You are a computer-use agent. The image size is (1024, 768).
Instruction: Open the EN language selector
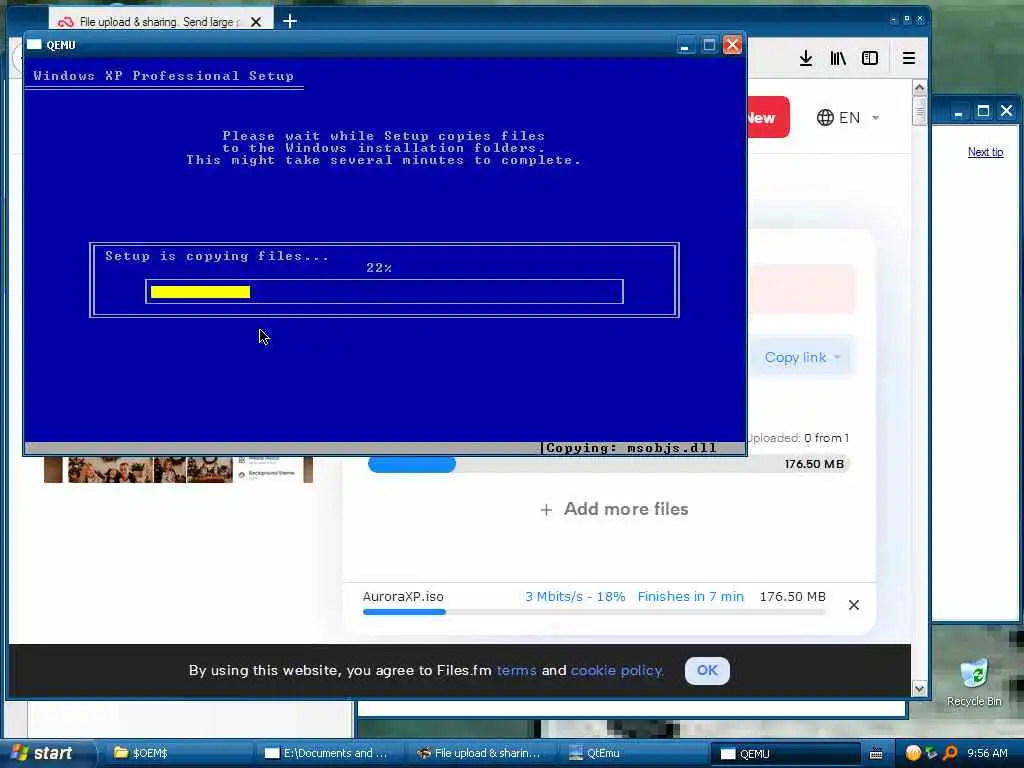pos(848,118)
